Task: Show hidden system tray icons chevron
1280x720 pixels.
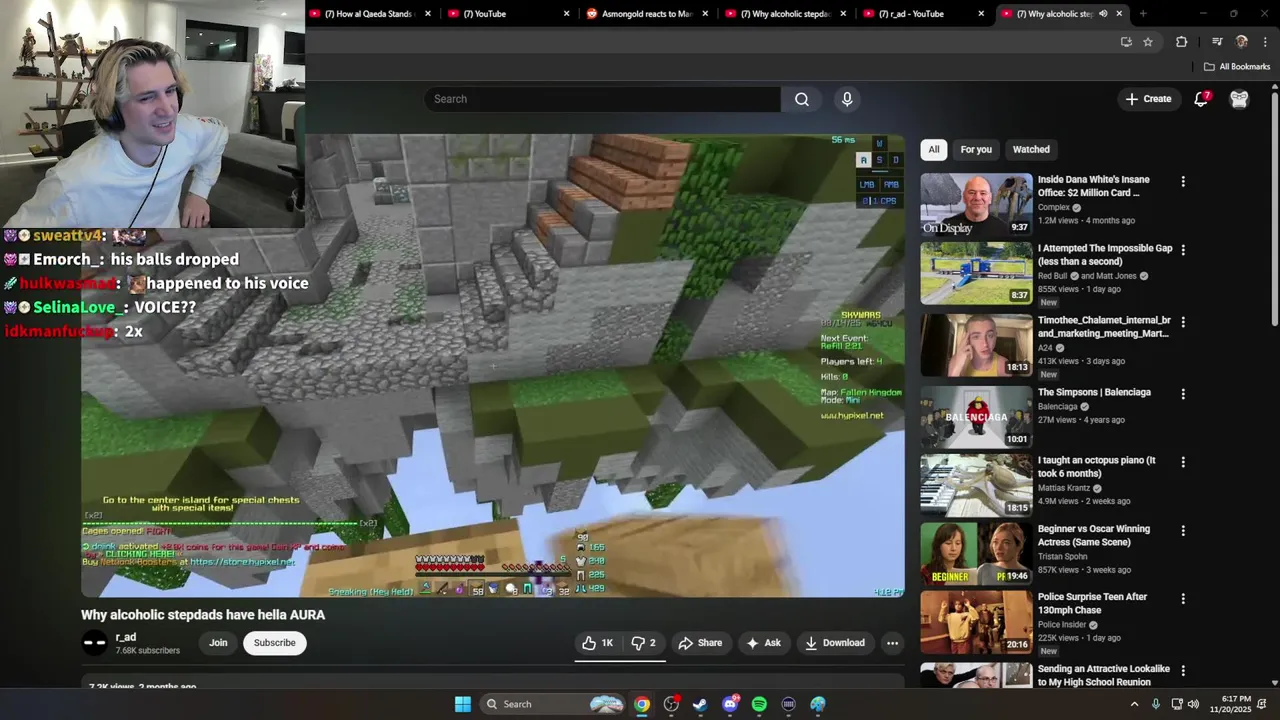Action: click(x=1134, y=704)
